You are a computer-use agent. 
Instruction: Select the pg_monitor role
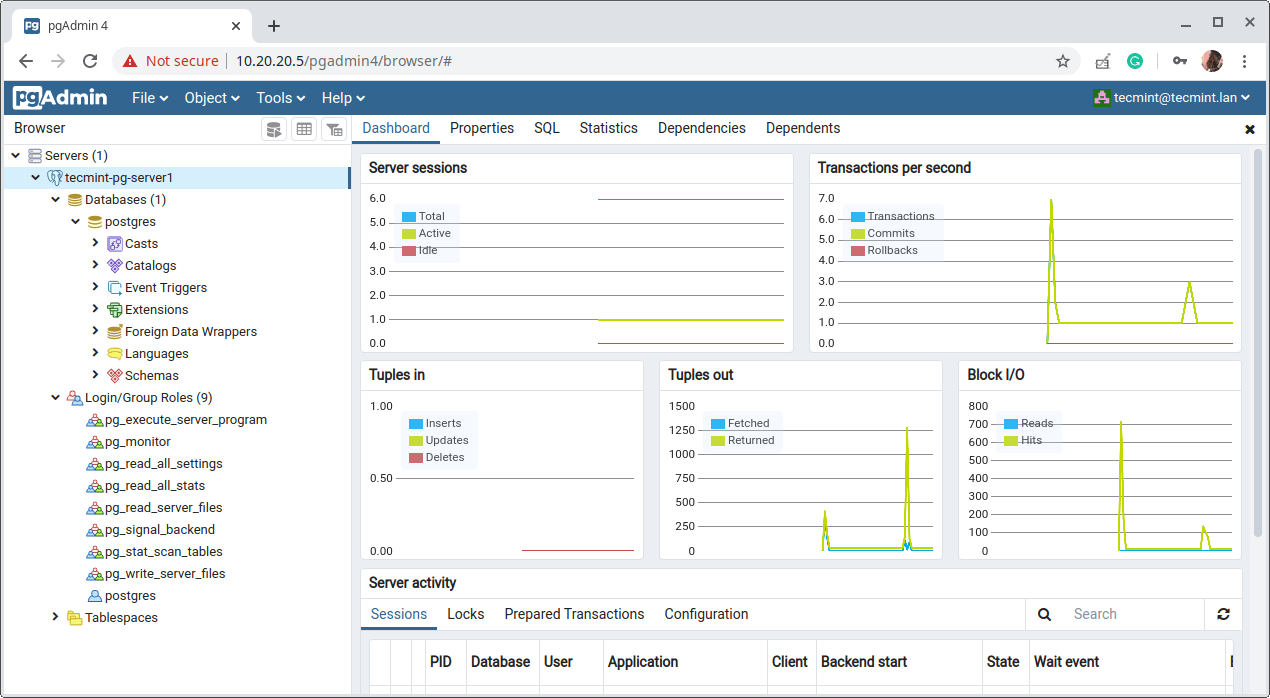[x=137, y=441]
